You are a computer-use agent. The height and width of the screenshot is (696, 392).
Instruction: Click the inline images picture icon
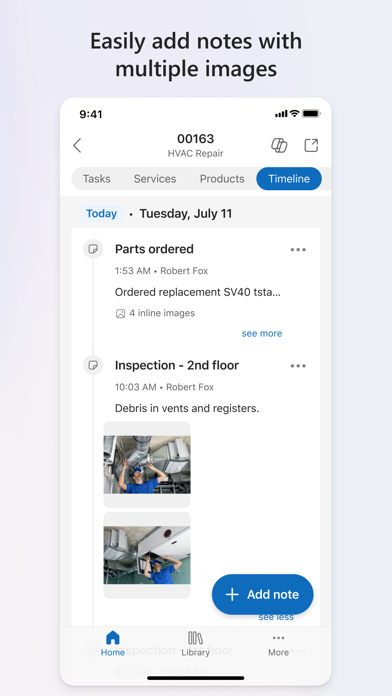click(120, 314)
